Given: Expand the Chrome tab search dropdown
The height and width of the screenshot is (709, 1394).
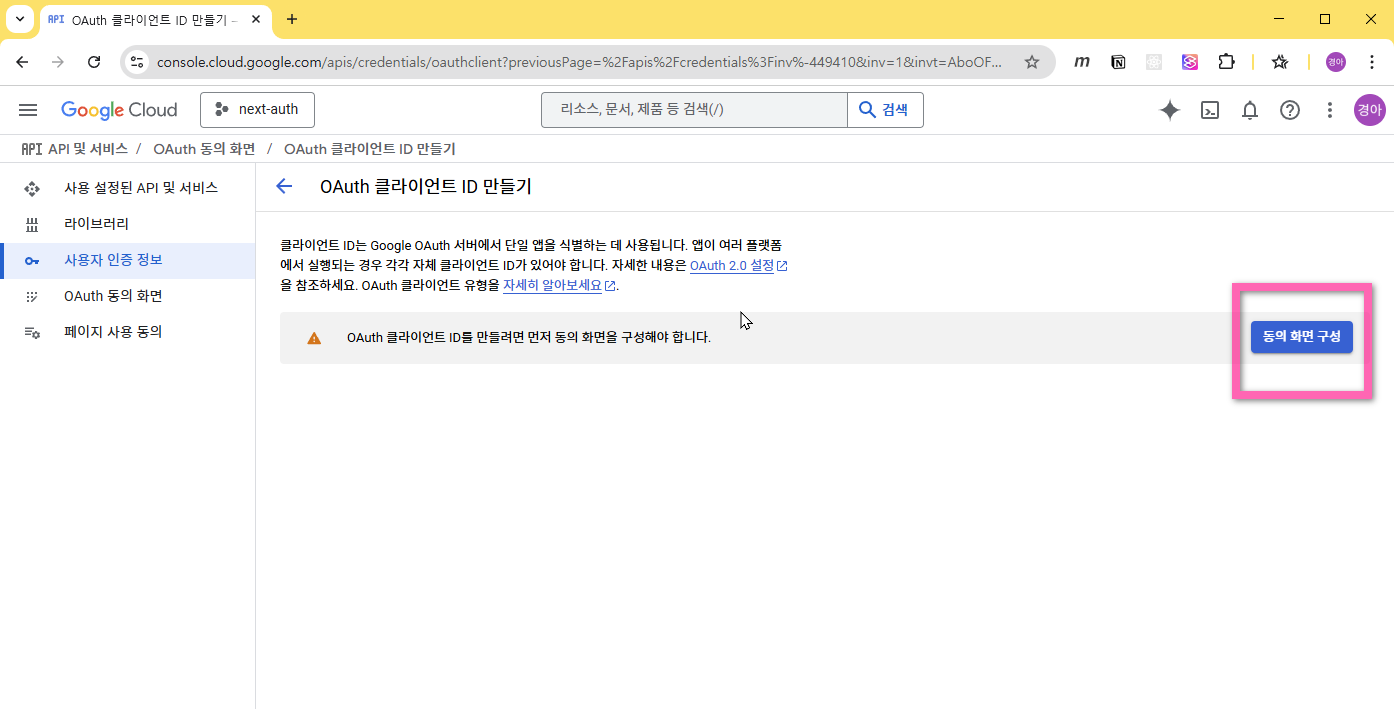Looking at the screenshot, I should [x=19, y=19].
